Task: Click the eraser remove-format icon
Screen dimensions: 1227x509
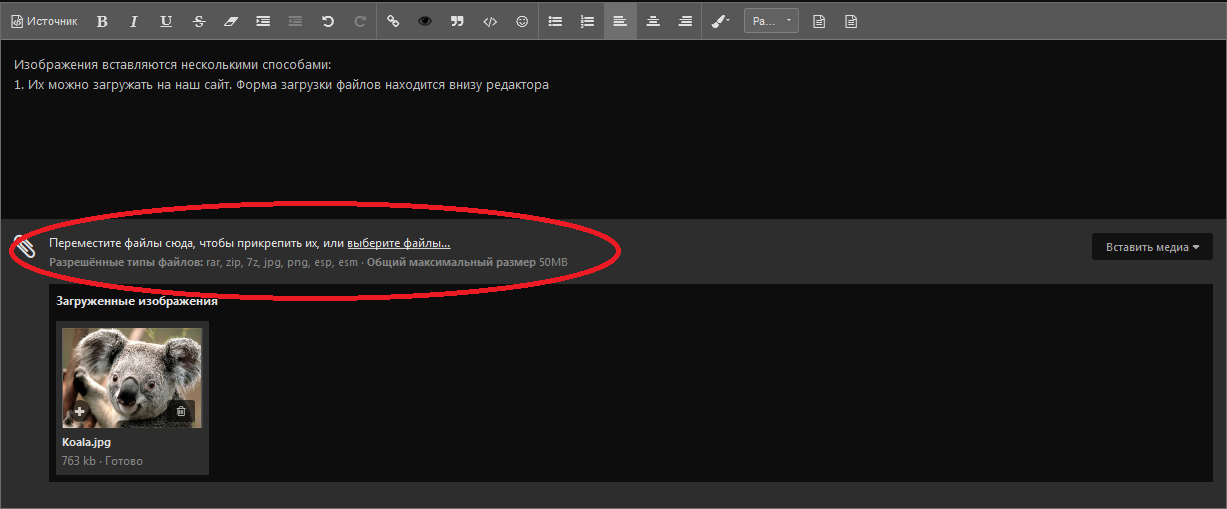Action: [x=231, y=21]
